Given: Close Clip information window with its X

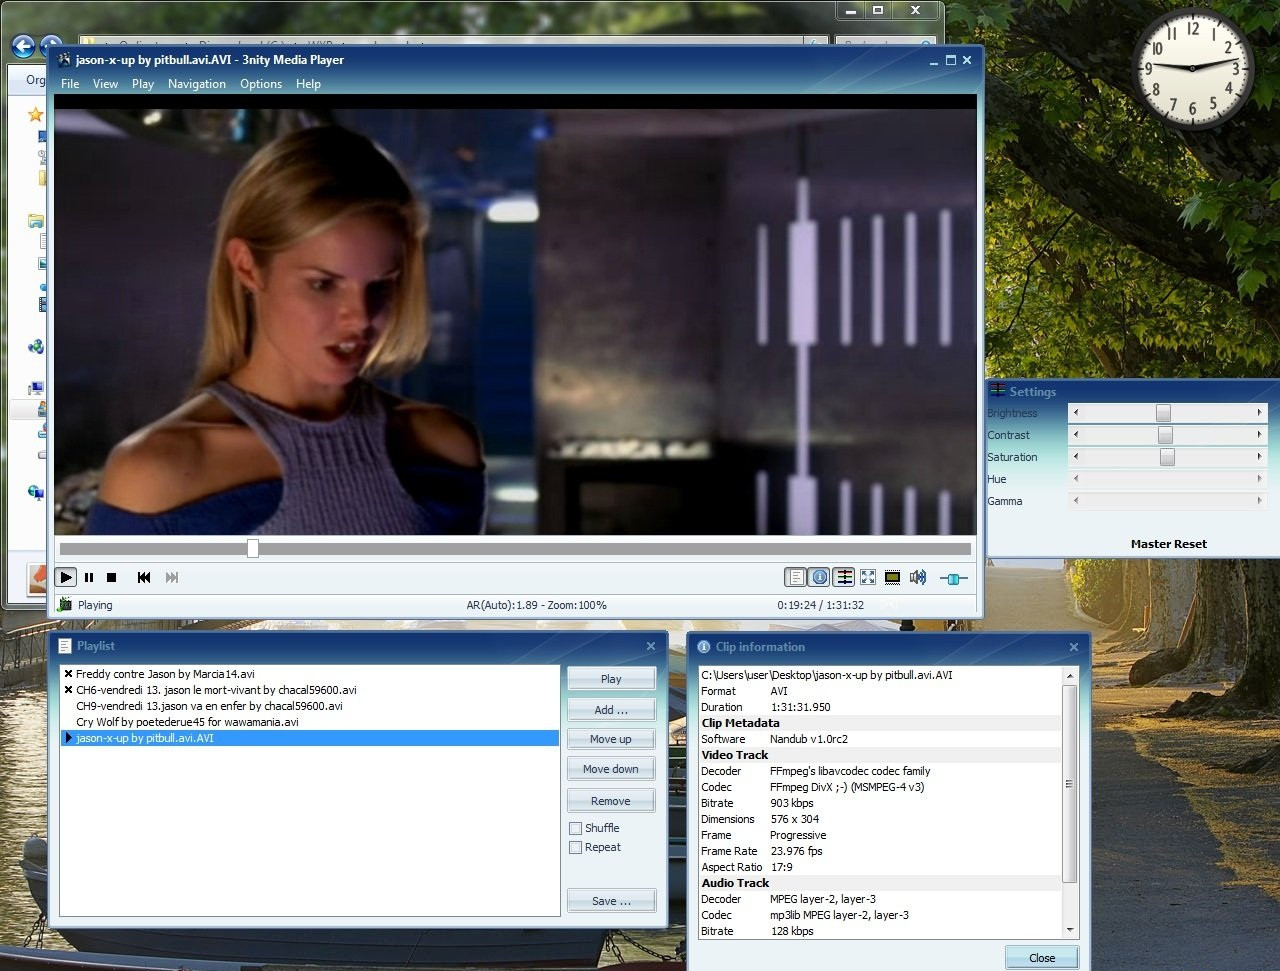Looking at the screenshot, I should (1074, 647).
